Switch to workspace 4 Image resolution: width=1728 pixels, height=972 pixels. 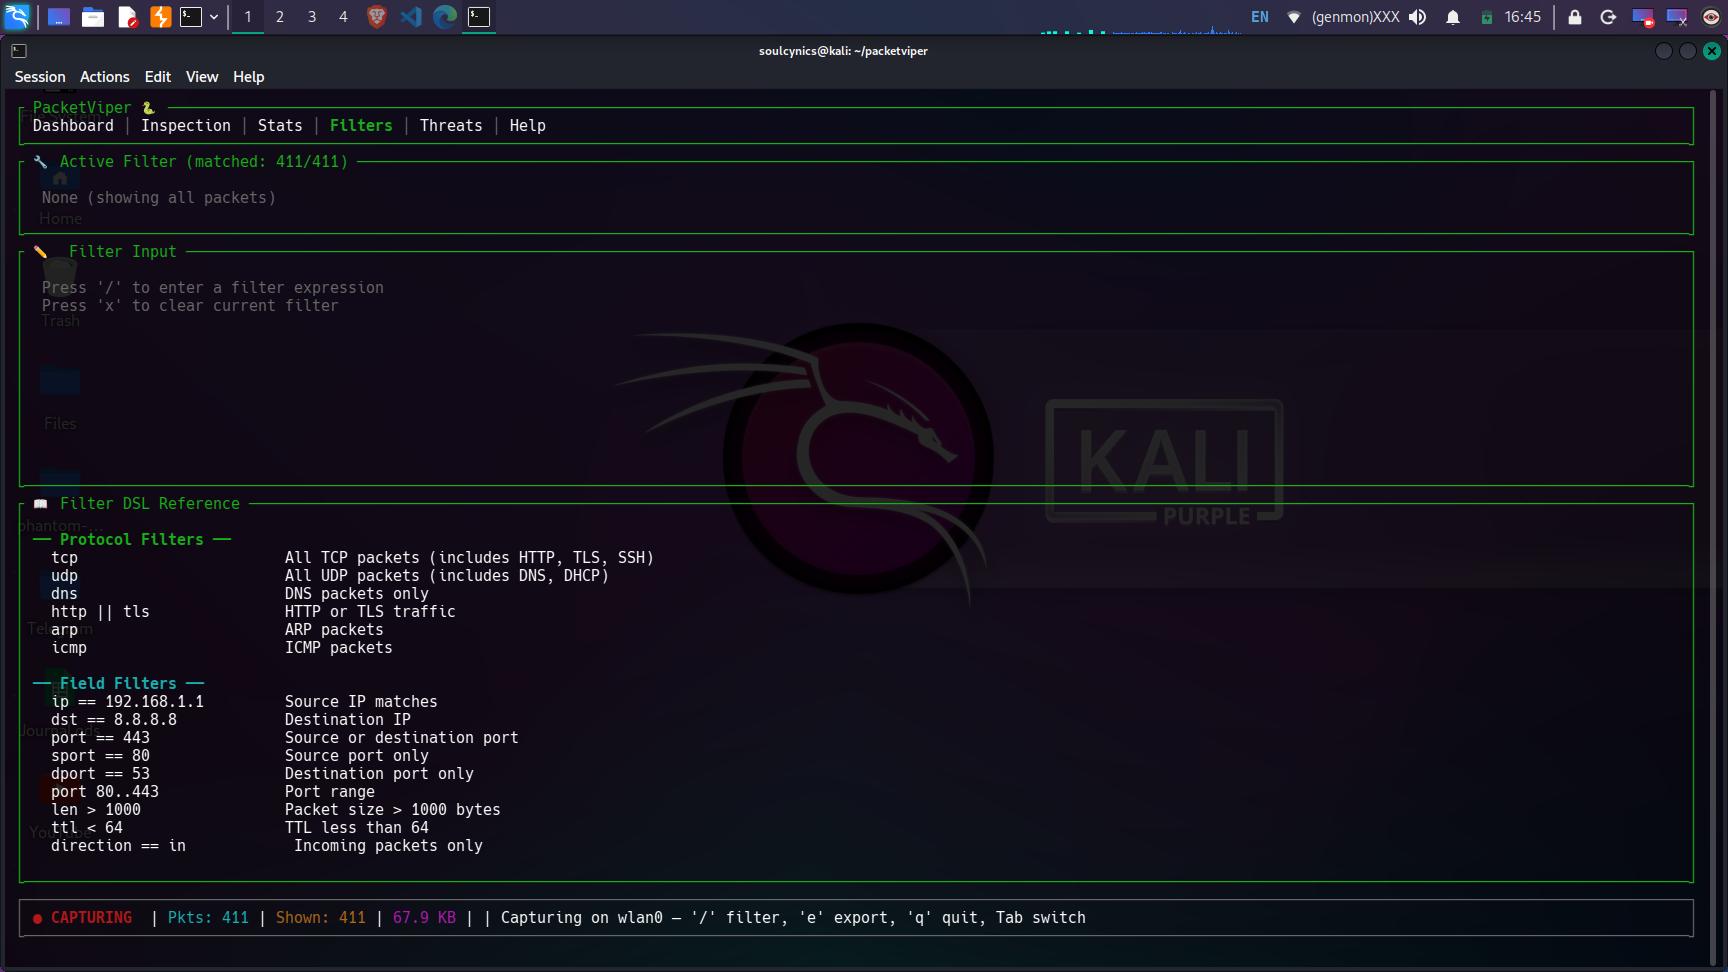[x=343, y=17]
